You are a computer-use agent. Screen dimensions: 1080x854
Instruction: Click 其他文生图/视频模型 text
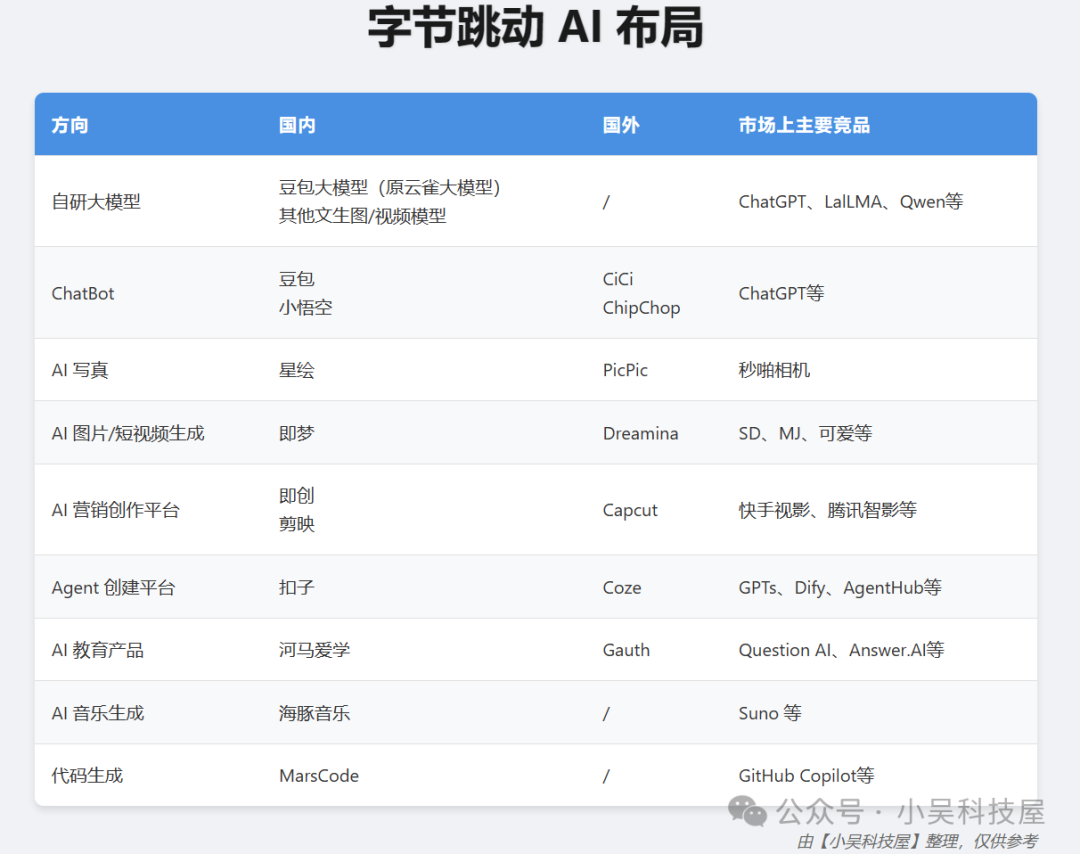(362, 216)
